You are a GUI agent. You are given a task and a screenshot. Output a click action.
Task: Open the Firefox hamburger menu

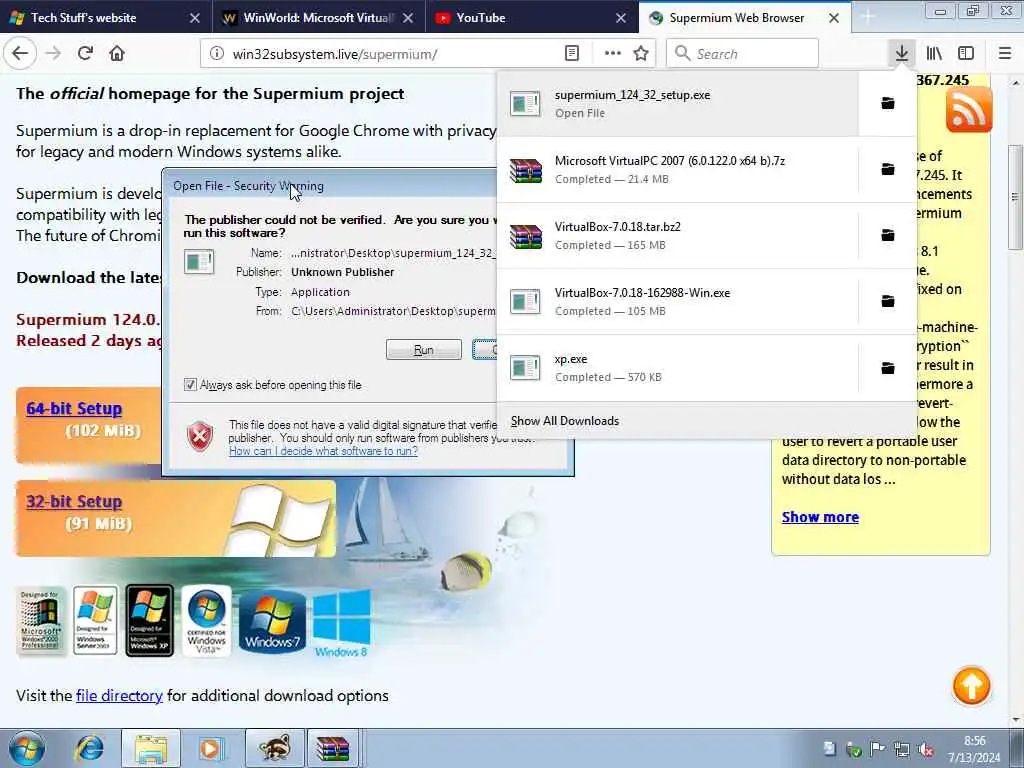(1005, 54)
